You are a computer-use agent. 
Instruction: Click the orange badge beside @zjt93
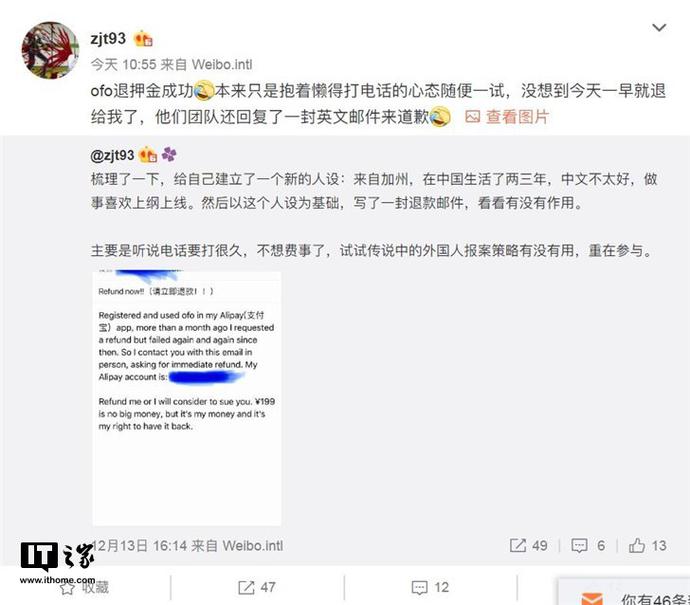point(148,154)
